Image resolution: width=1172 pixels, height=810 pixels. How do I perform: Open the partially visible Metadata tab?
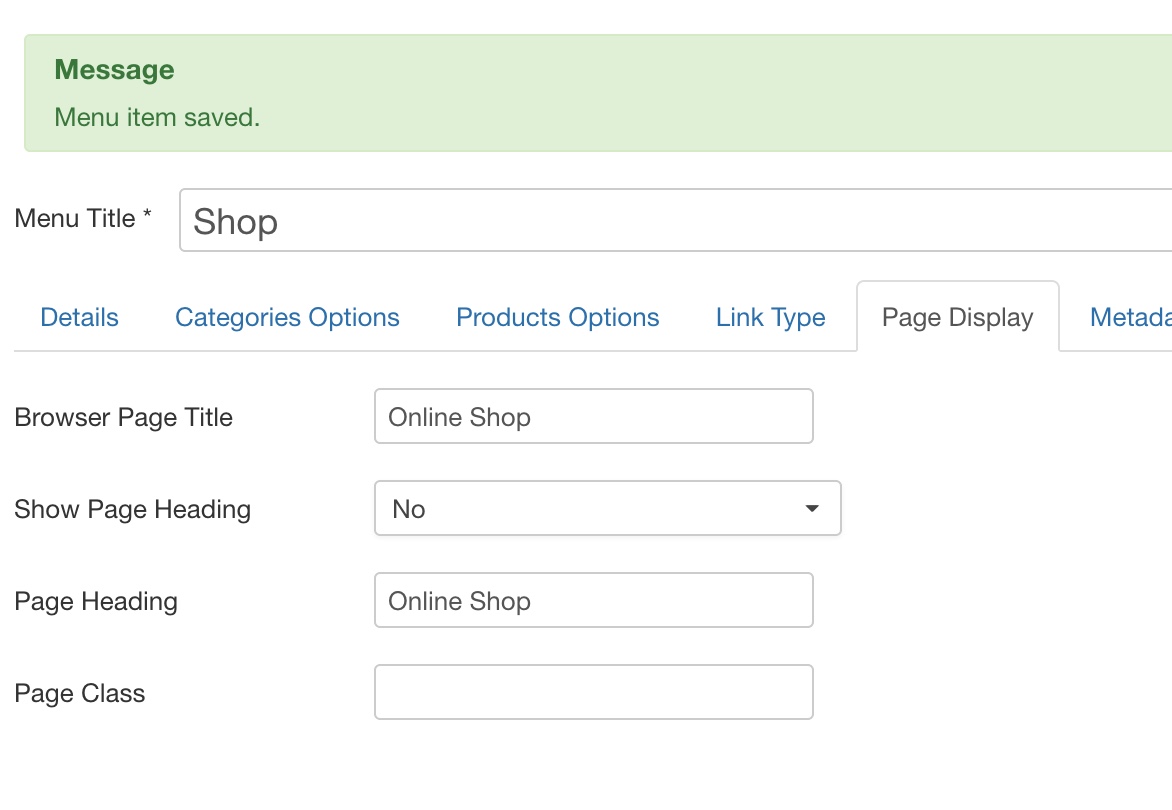pyautogui.click(x=1130, y=318)
